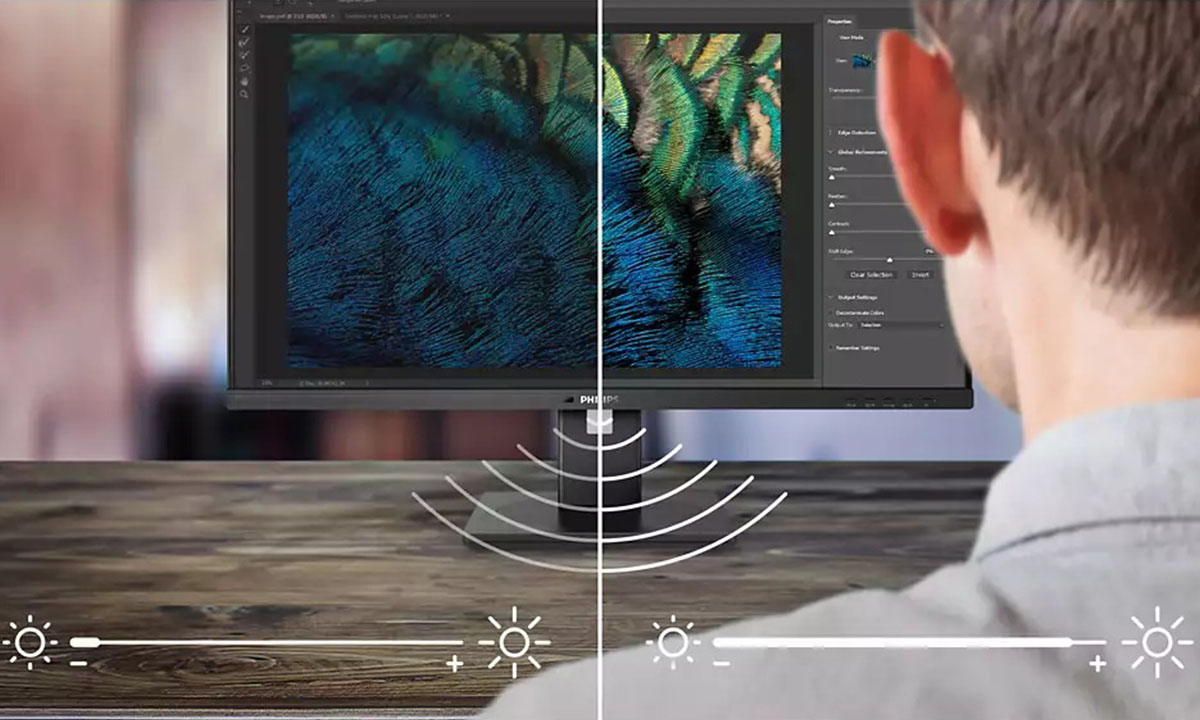Switch to the Properties panel tab
Image resolution: width=1200 pixels, height=720 pixels.
coord(839,21)
